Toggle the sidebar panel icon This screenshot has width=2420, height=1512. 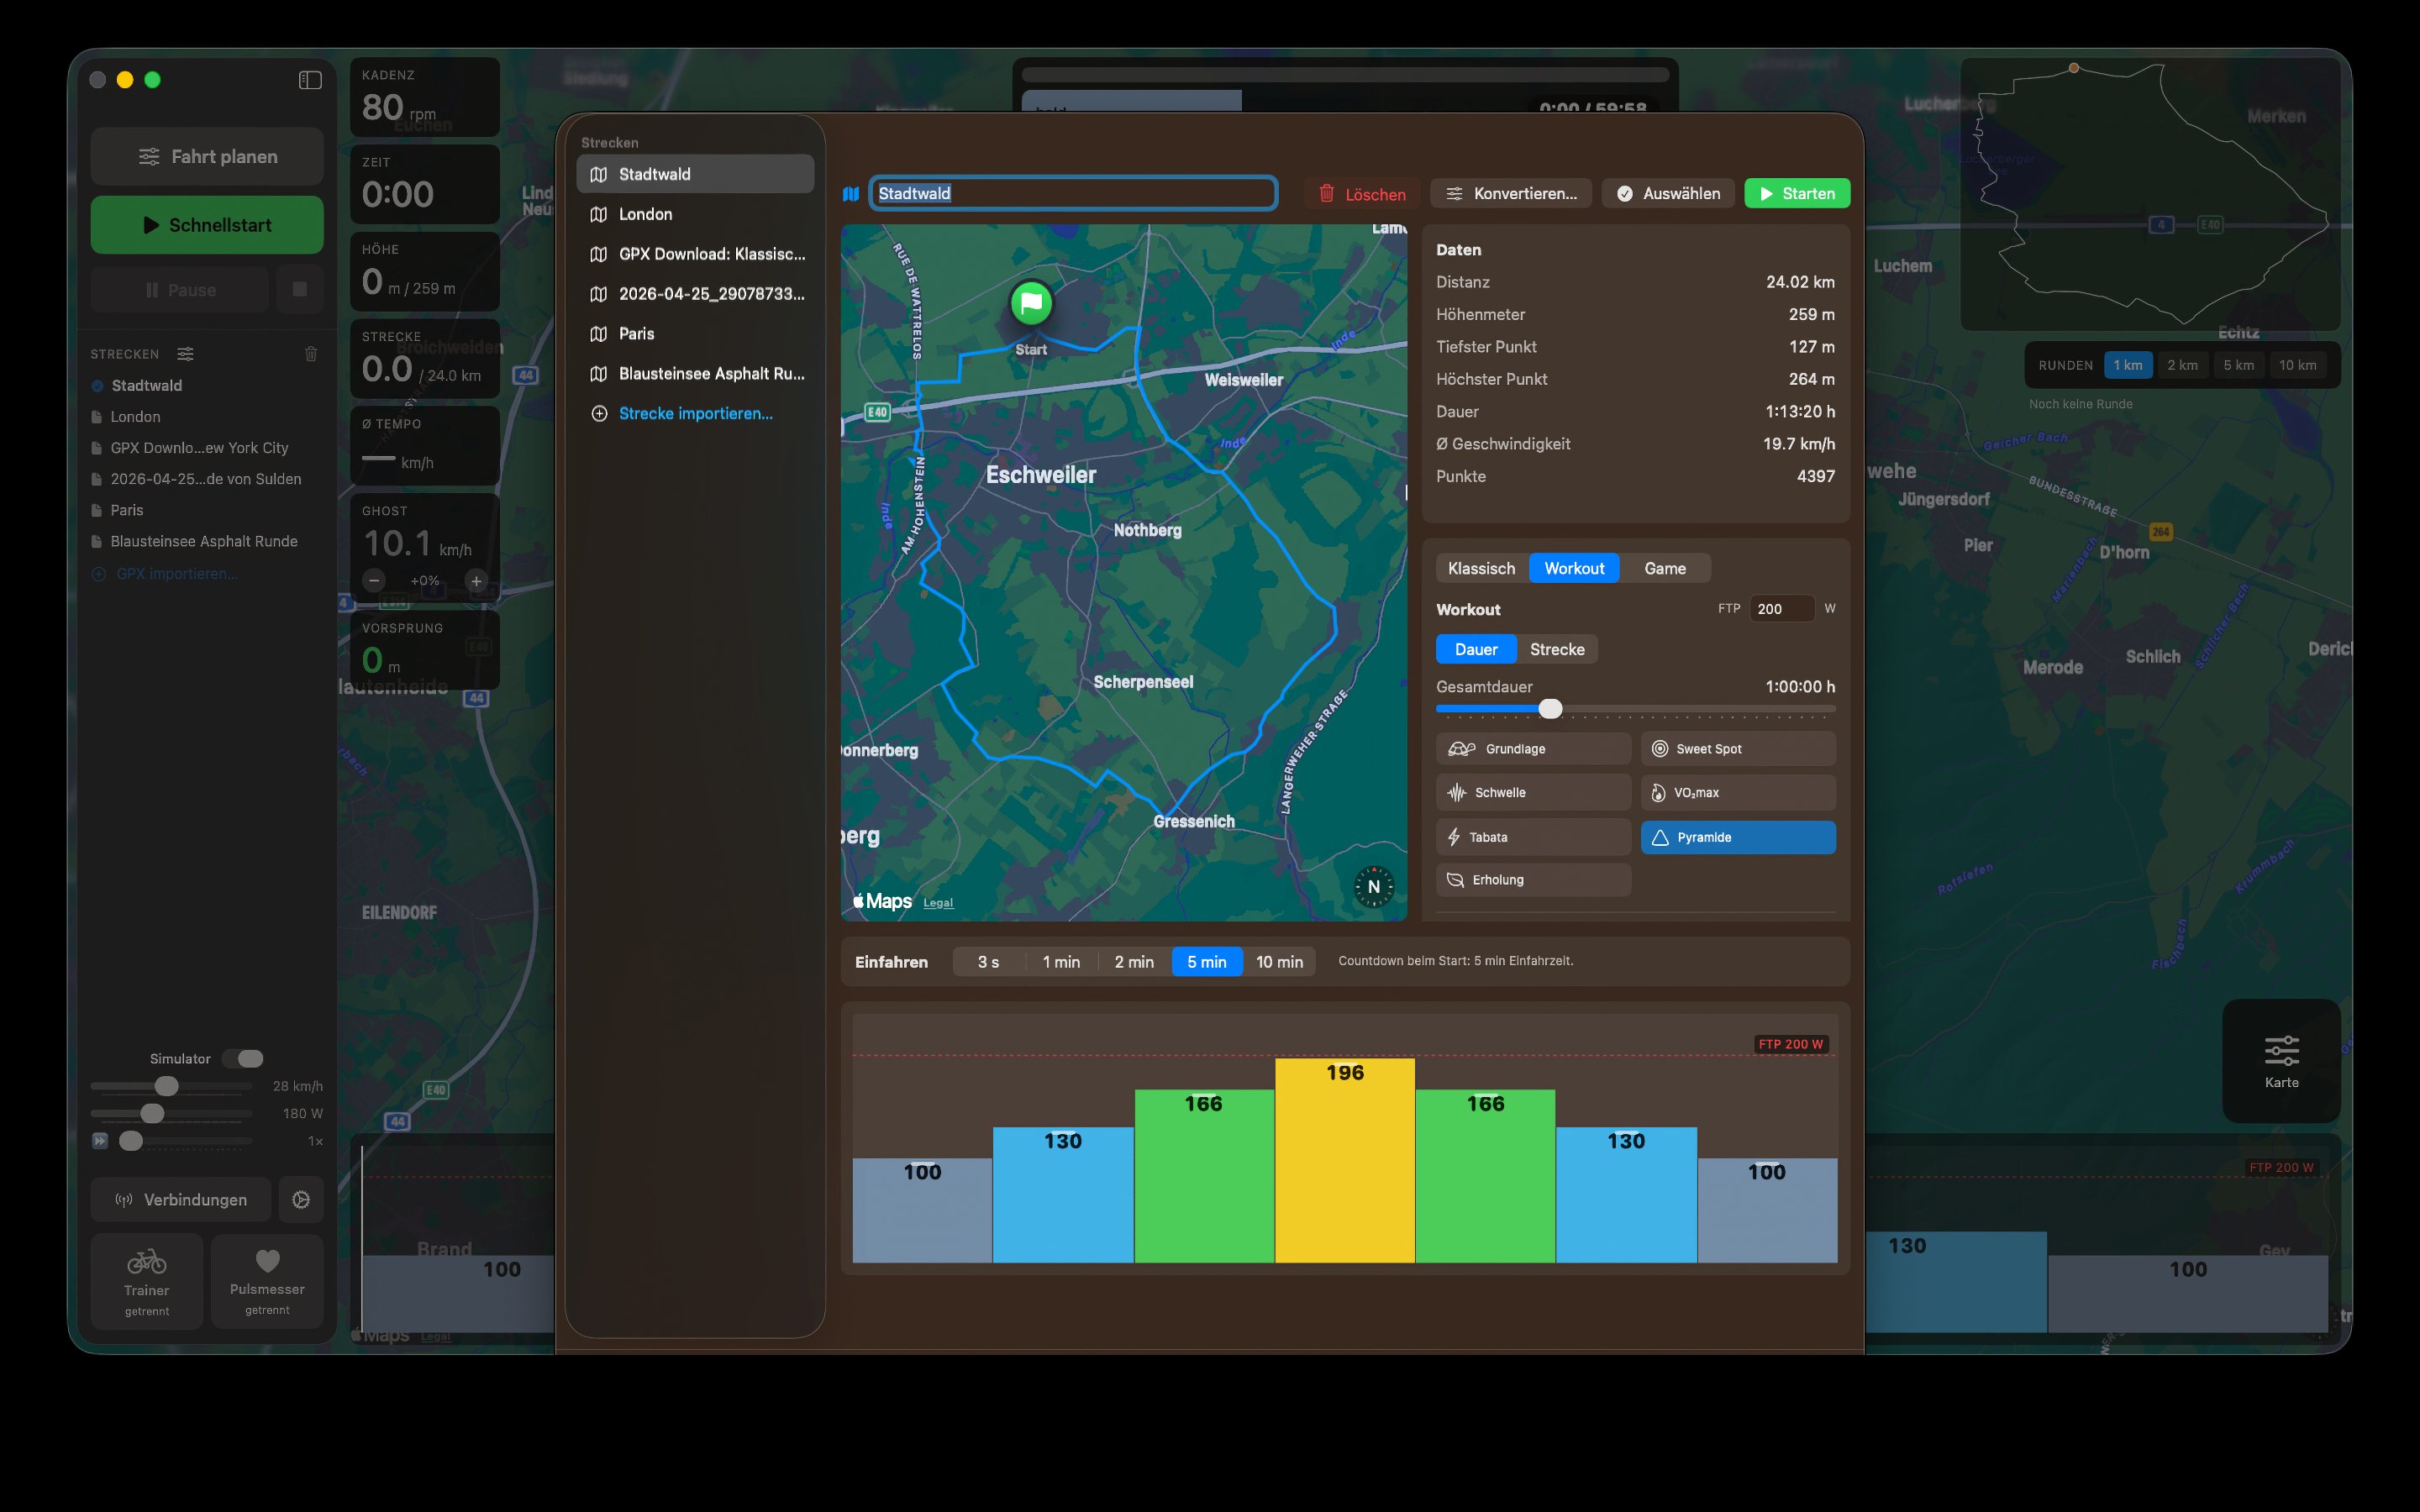(x=310, y=80)
